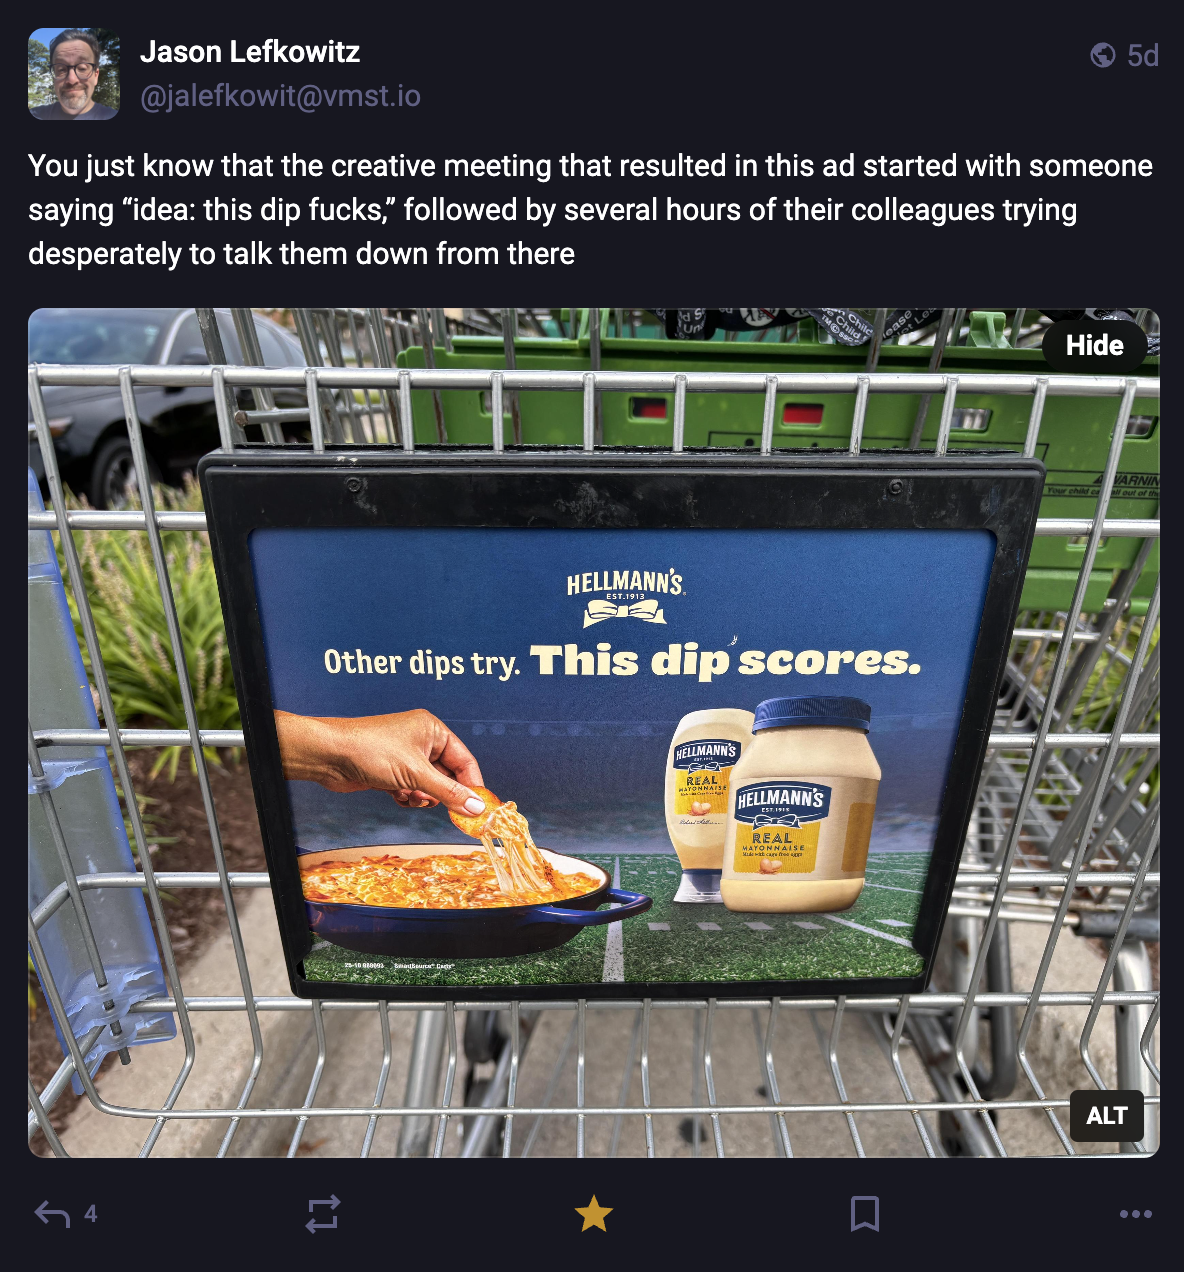Toggle the bookmark for this post

(864, 1214)
